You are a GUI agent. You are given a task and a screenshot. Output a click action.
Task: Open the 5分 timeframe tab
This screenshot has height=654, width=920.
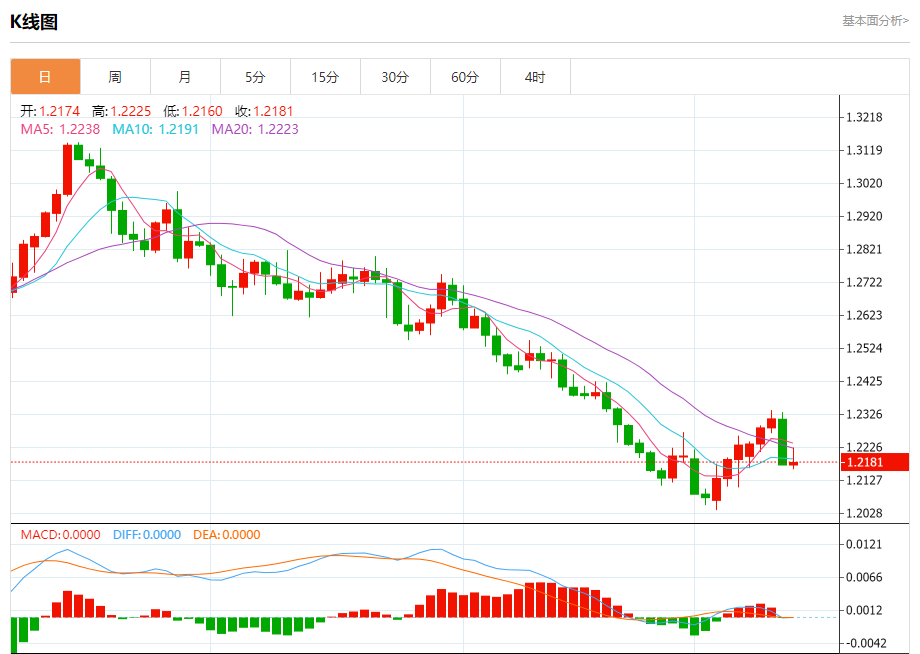(255, 77)
